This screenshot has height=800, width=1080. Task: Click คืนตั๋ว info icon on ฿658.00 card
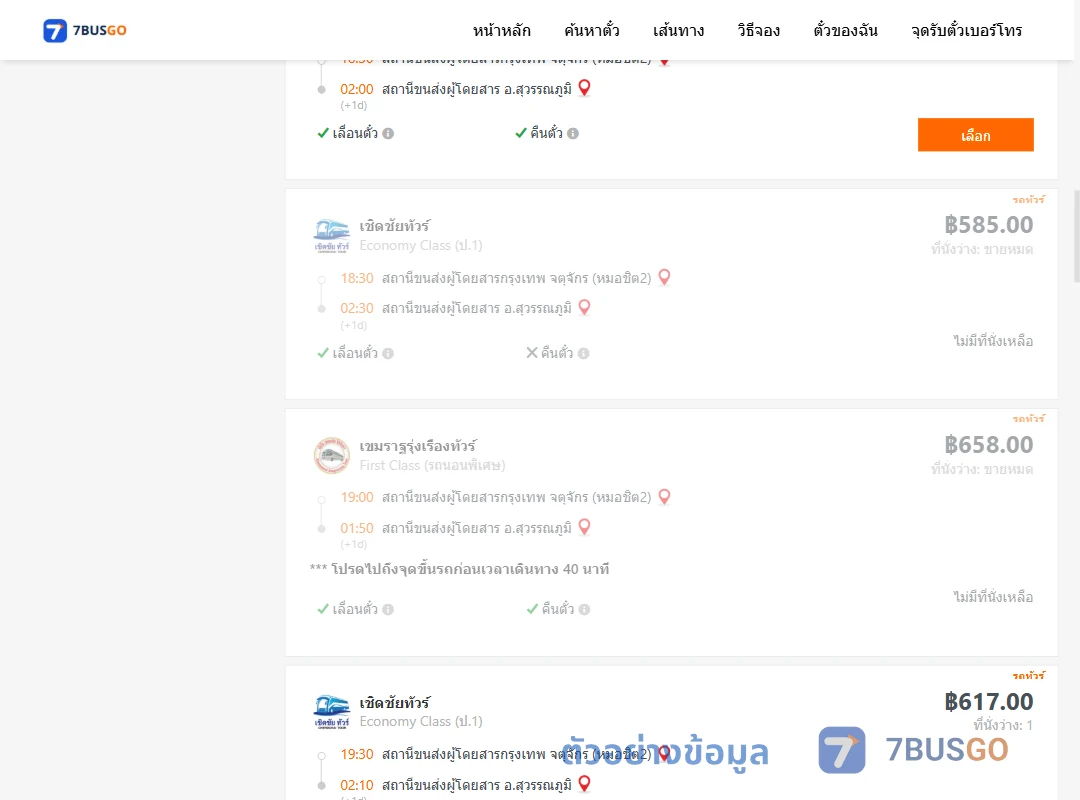point(584,609)
